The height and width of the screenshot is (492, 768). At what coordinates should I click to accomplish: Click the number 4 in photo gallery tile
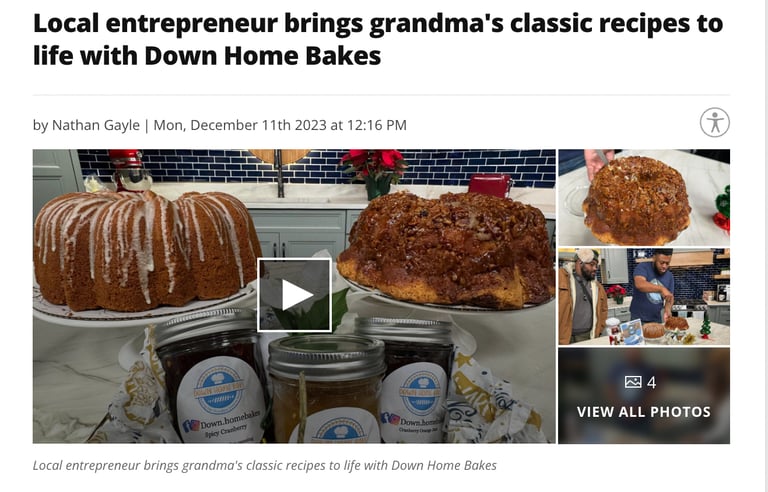(651, 382)
